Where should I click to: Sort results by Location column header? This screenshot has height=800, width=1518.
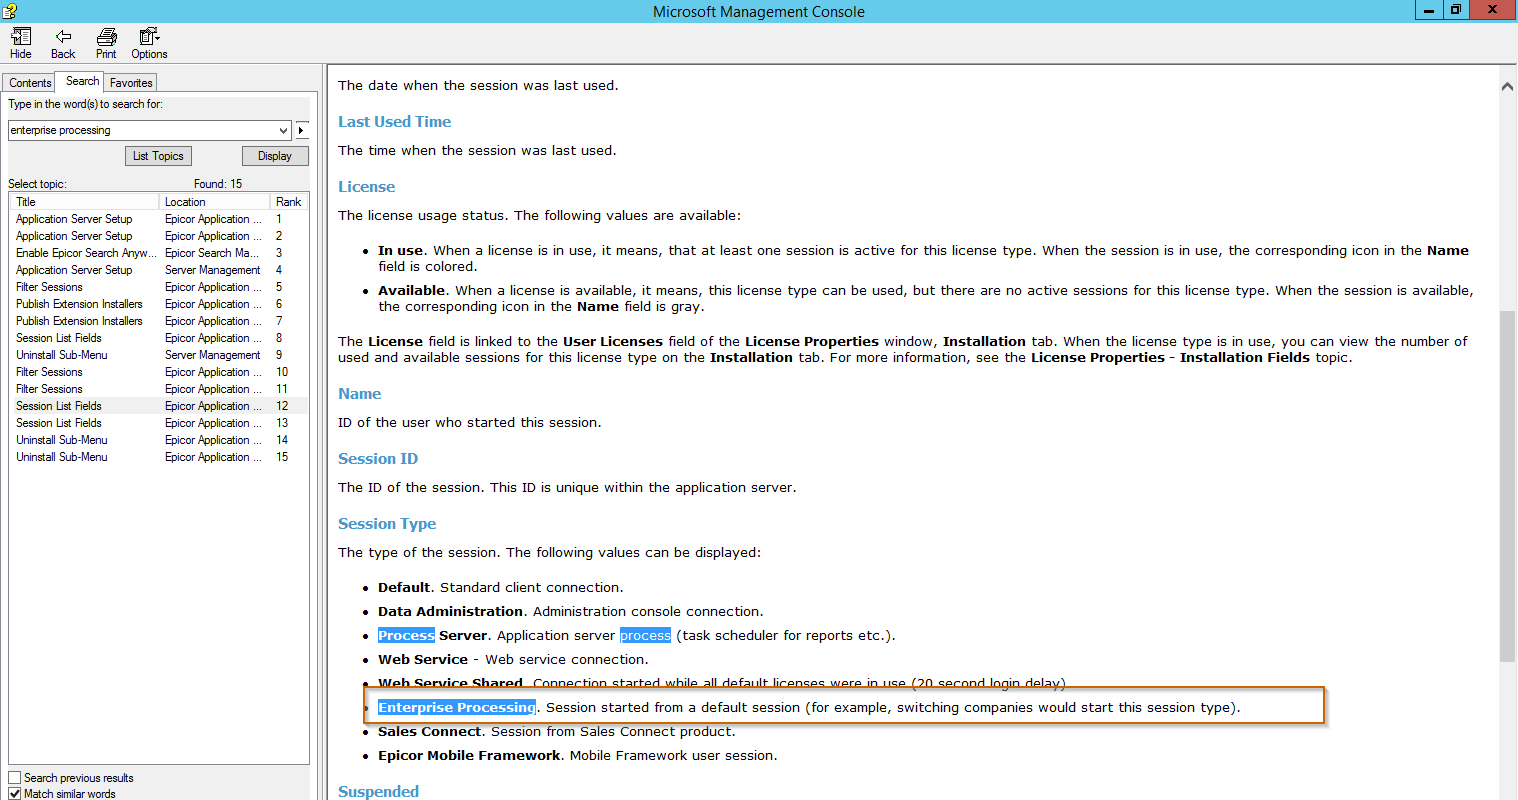(x=214, y=202)
